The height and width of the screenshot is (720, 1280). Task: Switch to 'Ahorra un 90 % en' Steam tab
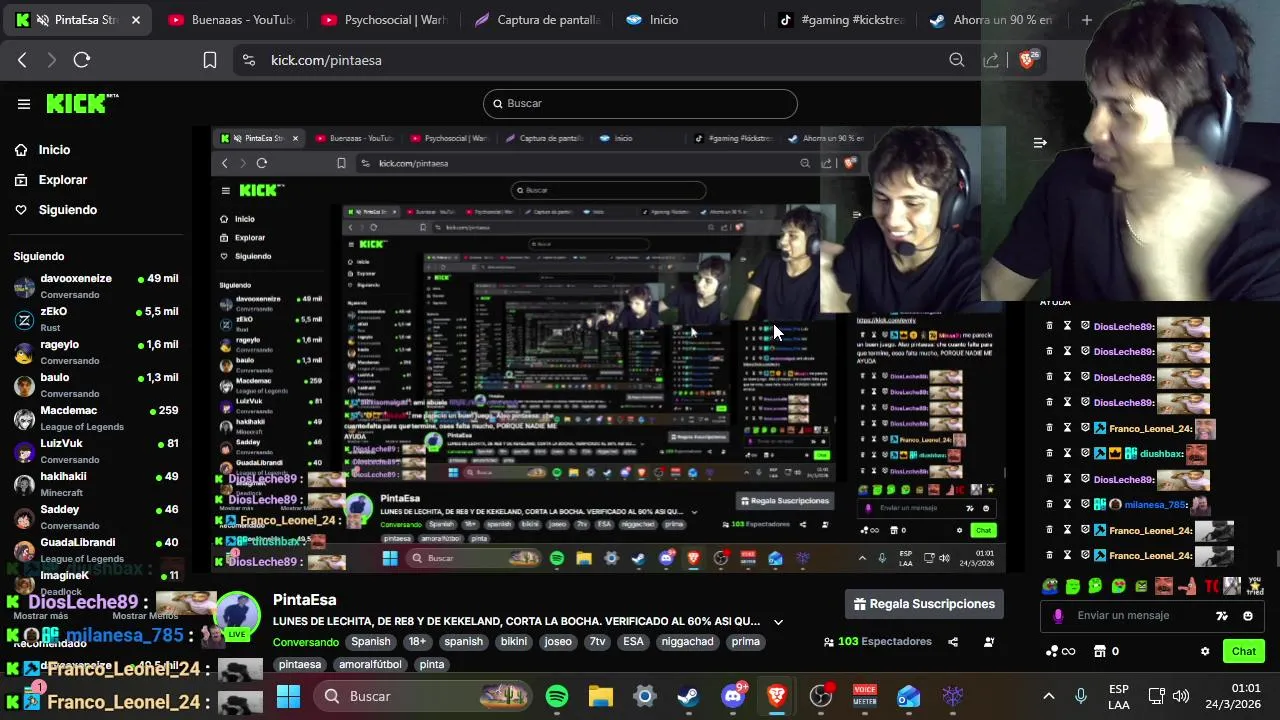click(x=992, y=20)
